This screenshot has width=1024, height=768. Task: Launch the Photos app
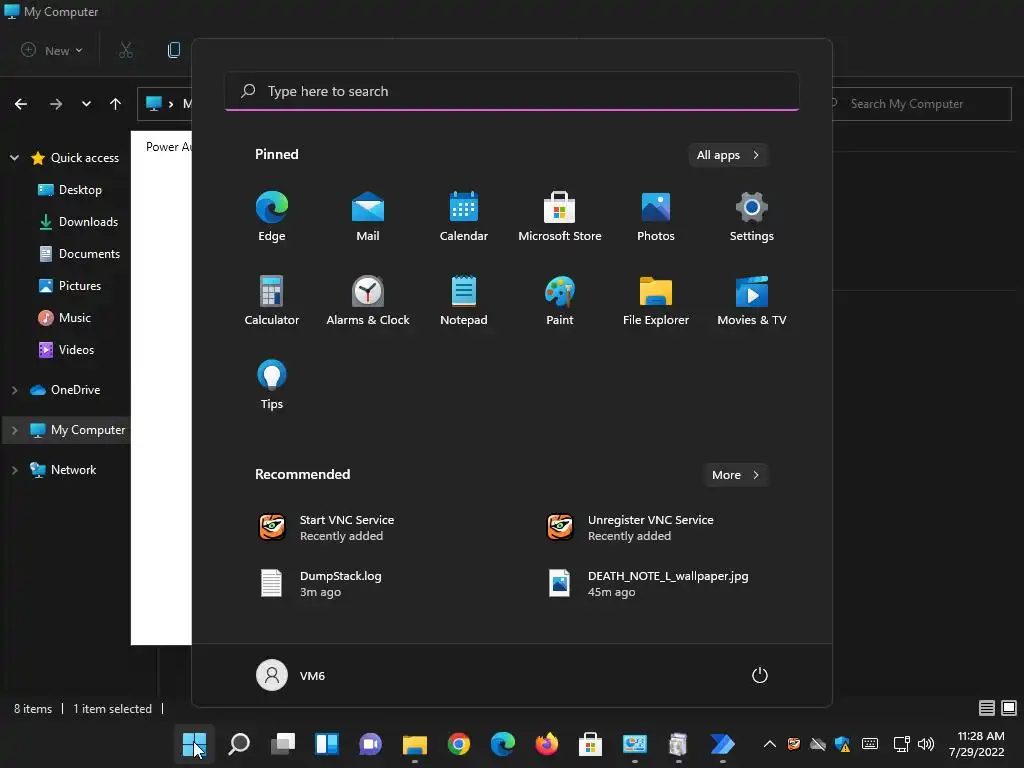coord(656,216)
